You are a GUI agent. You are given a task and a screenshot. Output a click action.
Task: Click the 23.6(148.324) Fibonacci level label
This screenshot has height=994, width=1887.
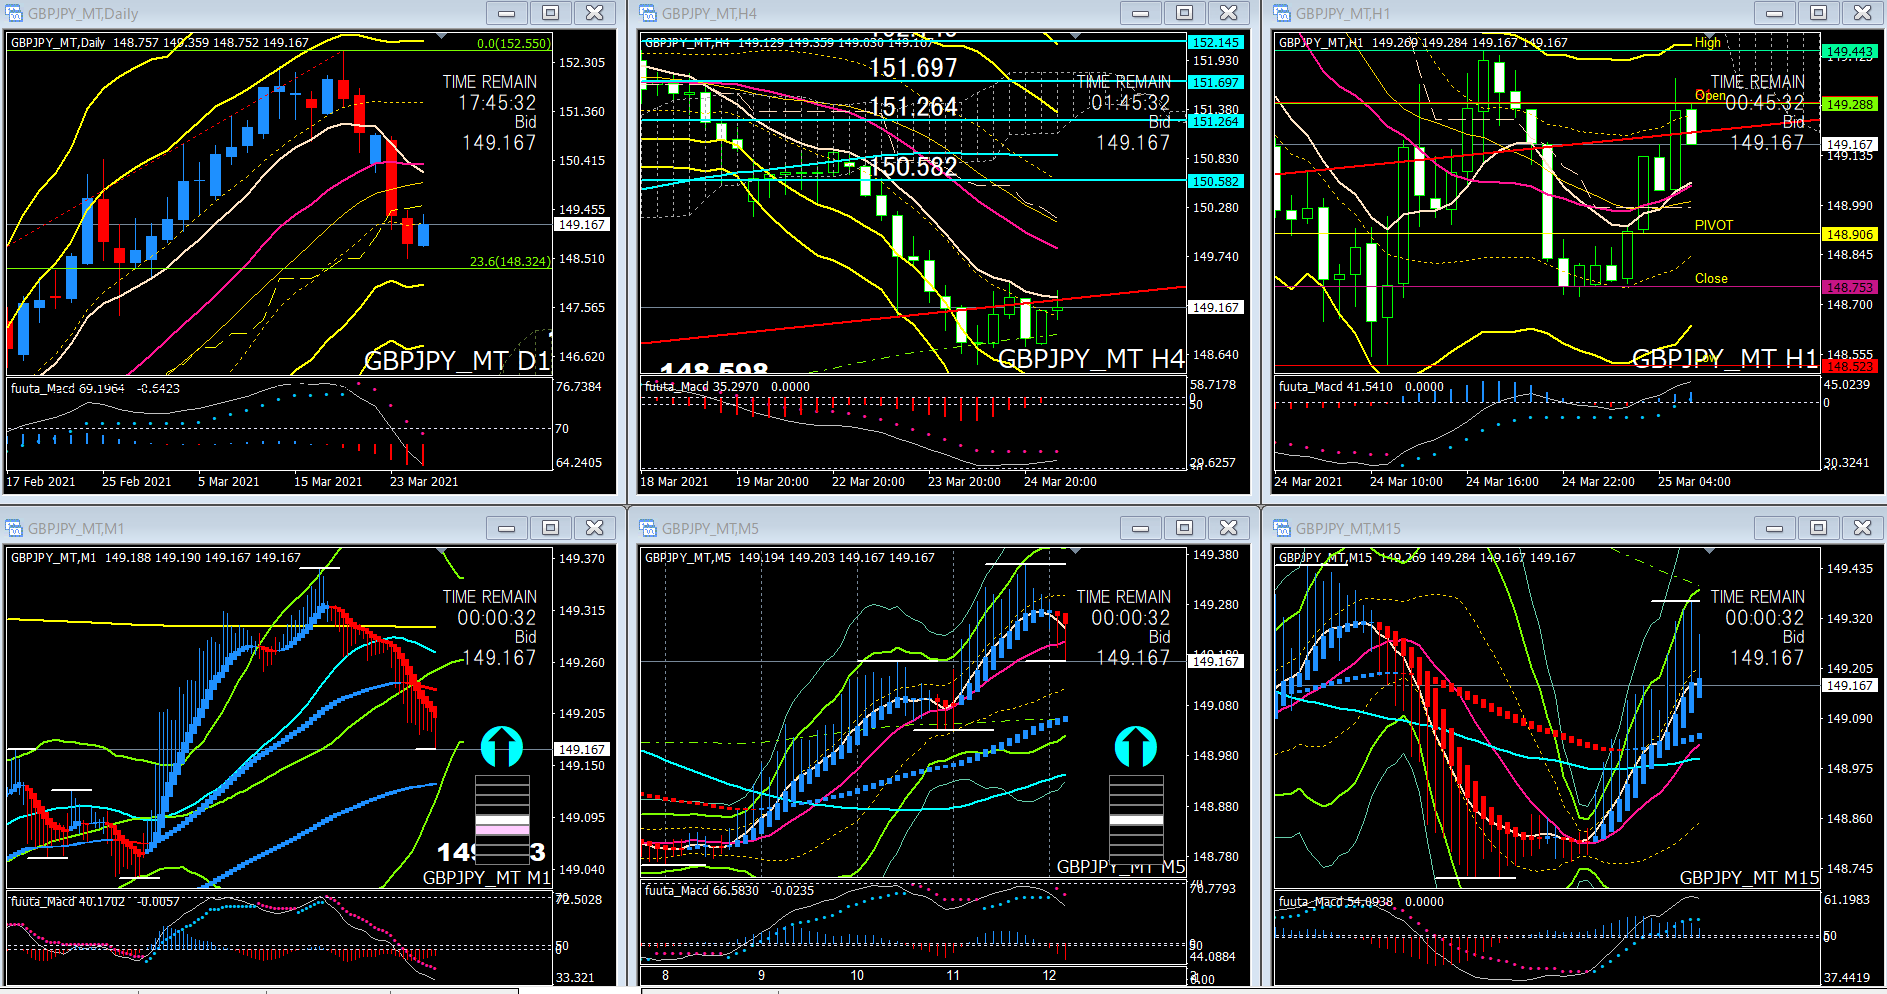pos(509,261)
